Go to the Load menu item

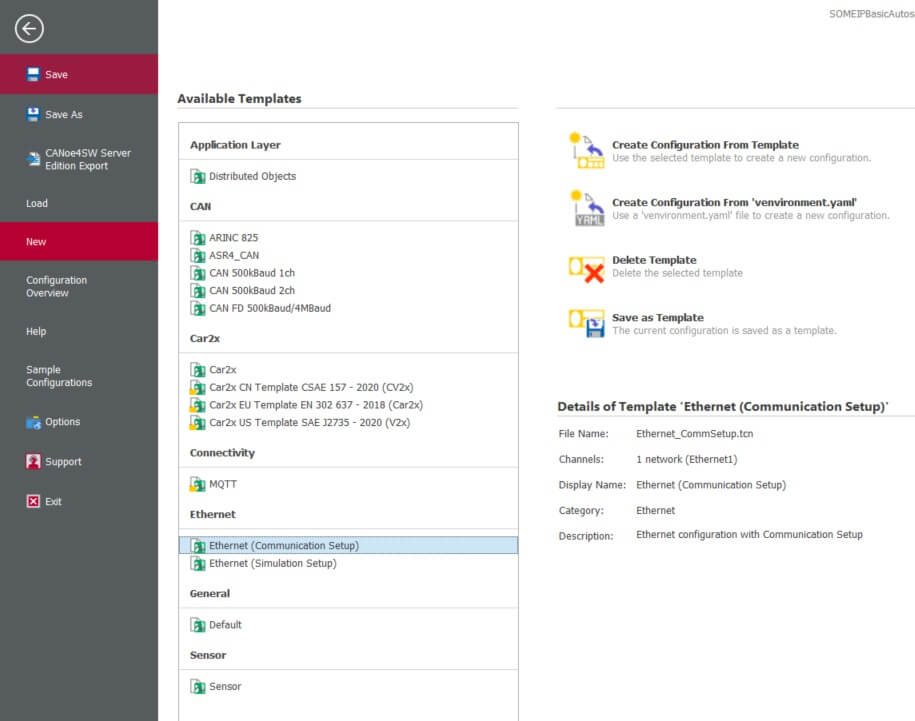(x=37, y=203)
